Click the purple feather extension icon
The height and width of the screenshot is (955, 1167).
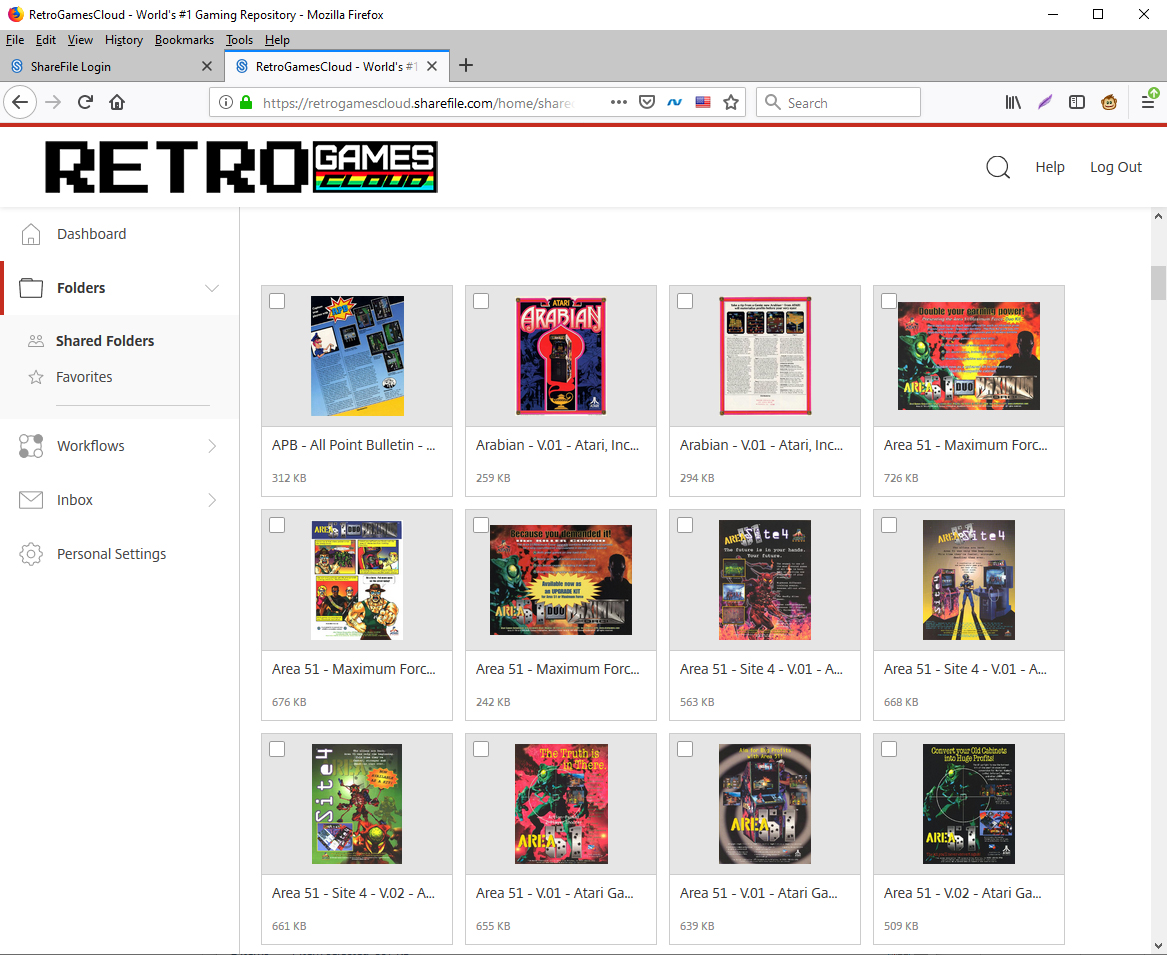pos(1045,103)
